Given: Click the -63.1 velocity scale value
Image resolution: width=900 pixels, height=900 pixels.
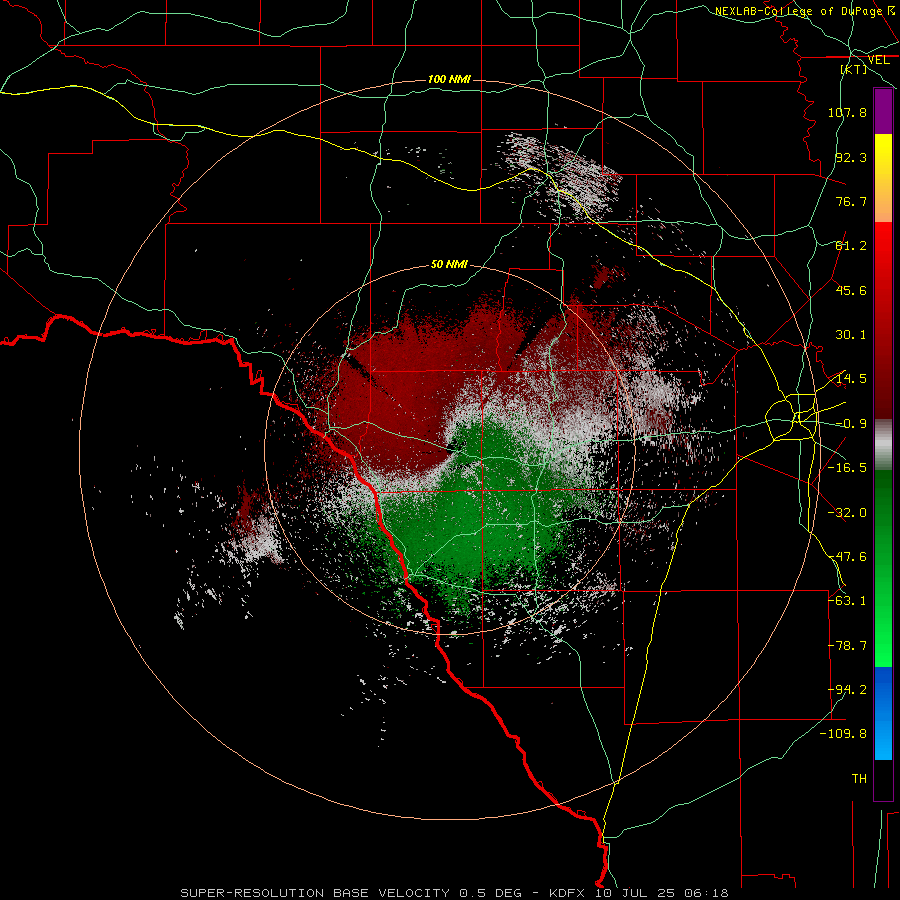Looking at the screenshot, I should (x=847, y=601).
